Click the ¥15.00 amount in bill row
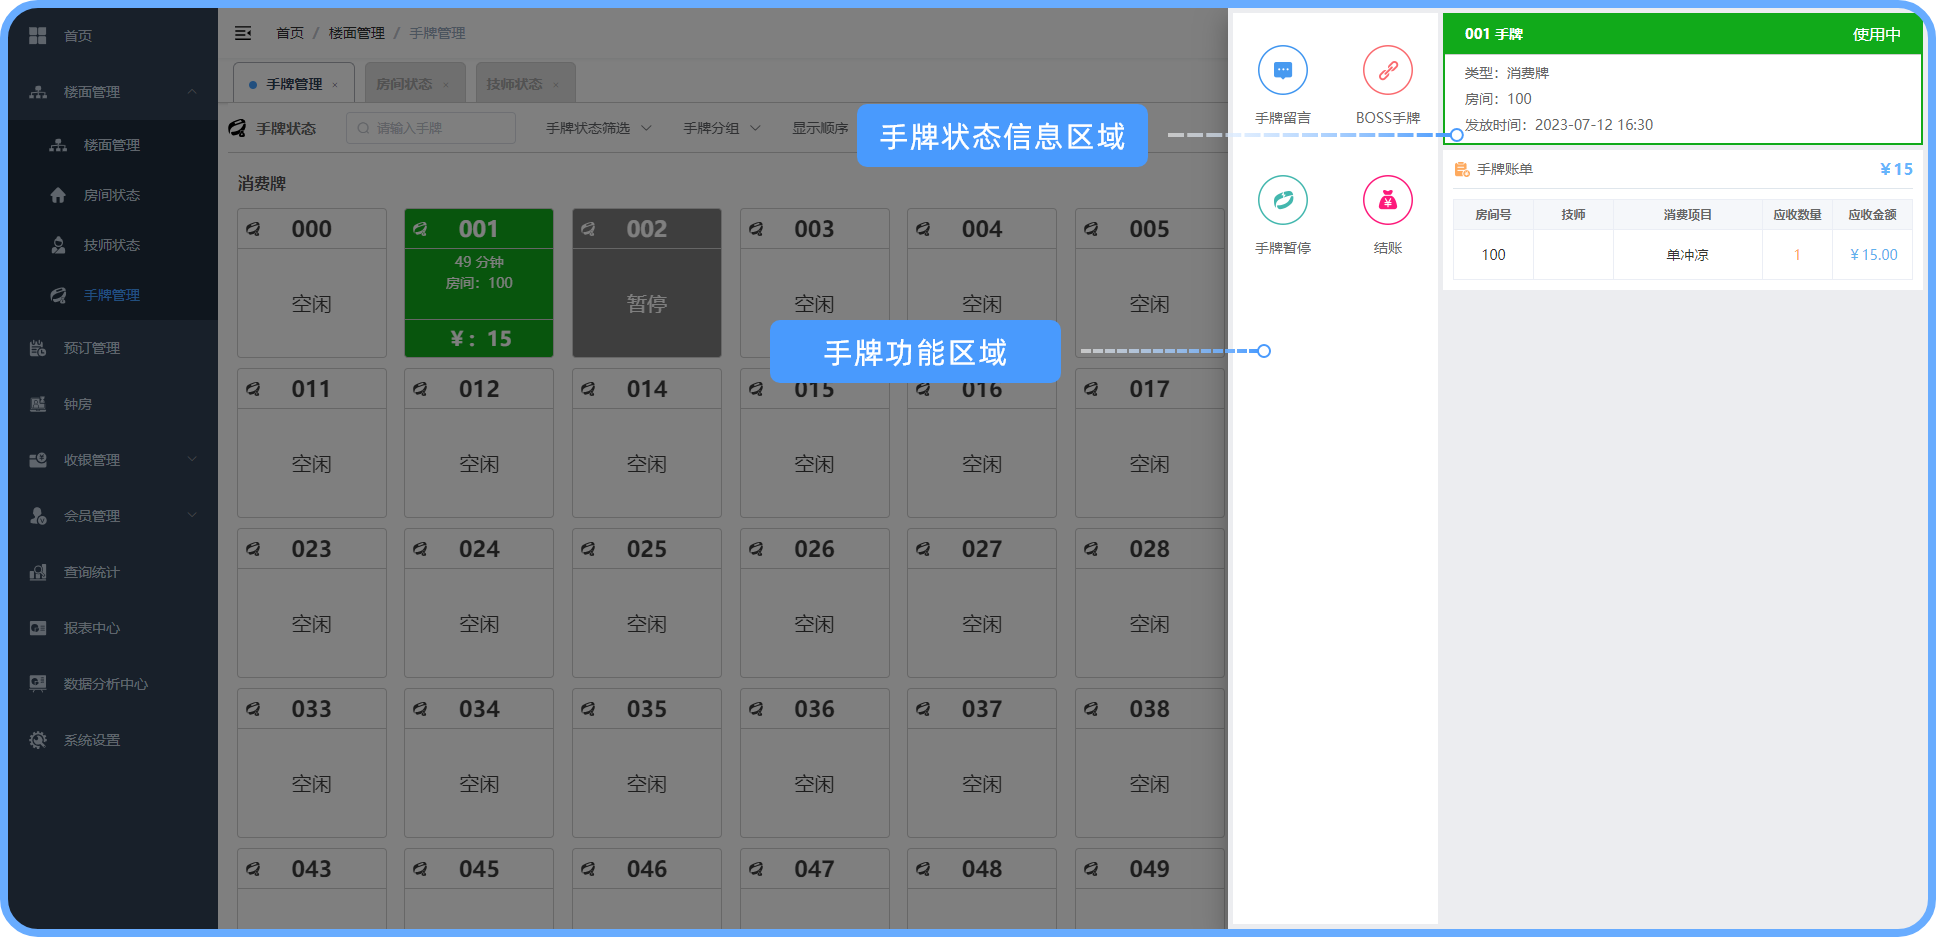The height and width of the screenshot is (937, 1936). [x=1873, y=255]
